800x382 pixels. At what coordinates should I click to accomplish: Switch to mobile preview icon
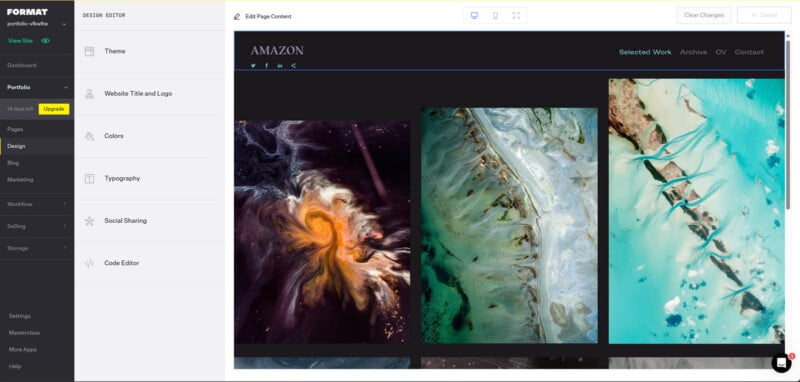point(495,15)
